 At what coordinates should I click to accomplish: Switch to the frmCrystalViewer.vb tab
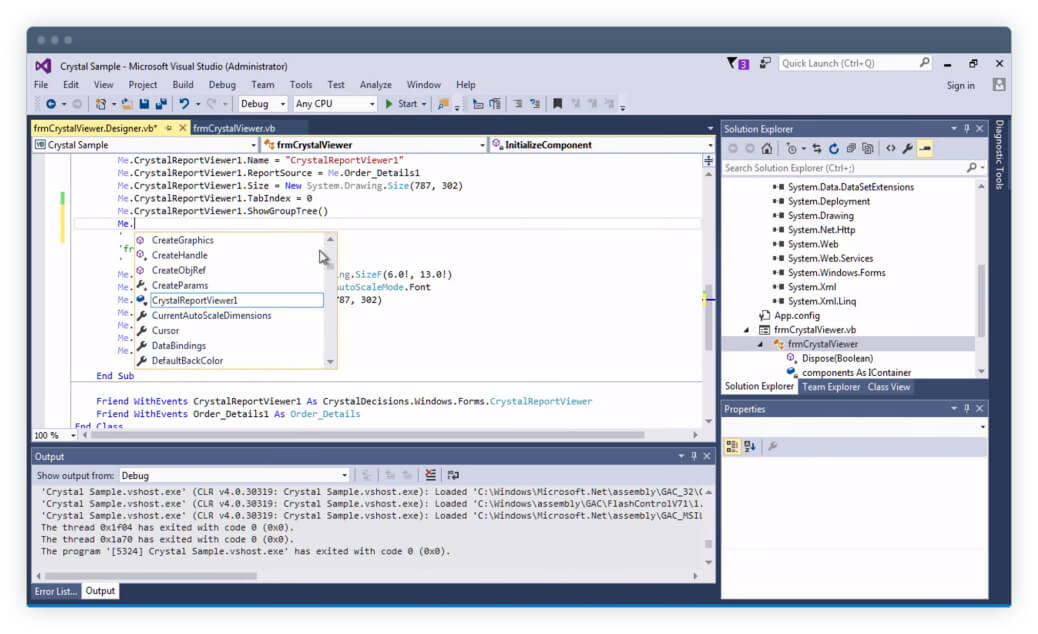234,128
